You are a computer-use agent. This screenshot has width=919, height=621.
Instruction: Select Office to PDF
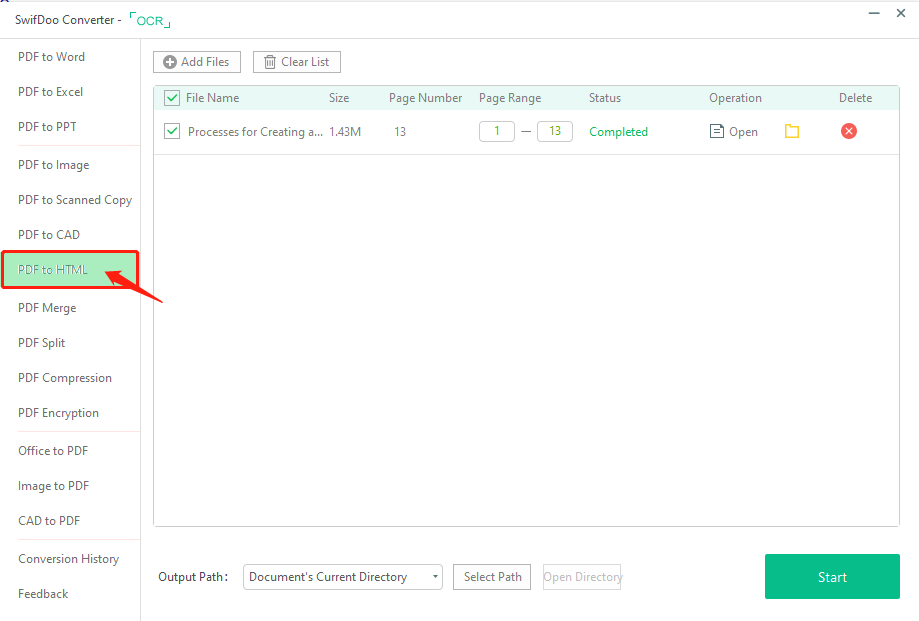click(x=53, y=451)
